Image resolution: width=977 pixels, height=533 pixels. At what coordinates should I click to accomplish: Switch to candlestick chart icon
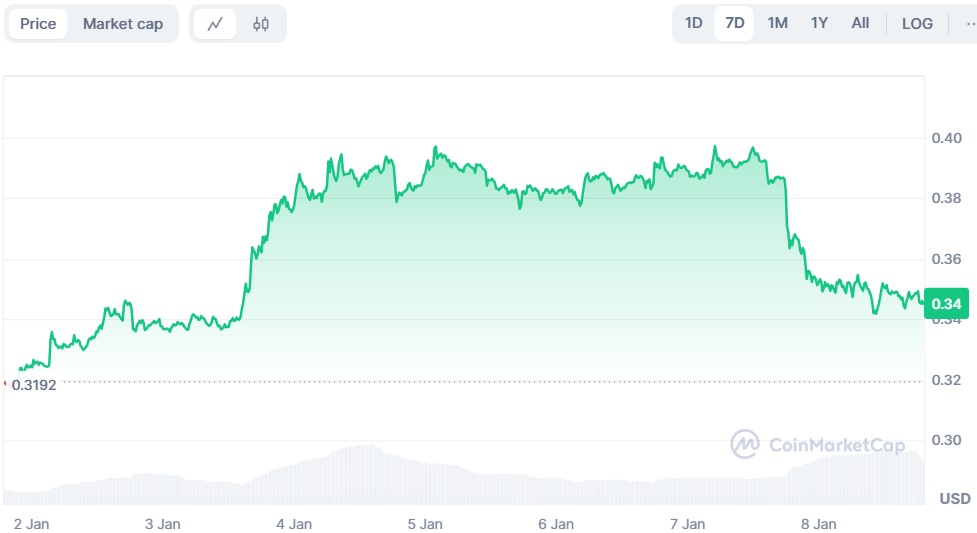261,24
